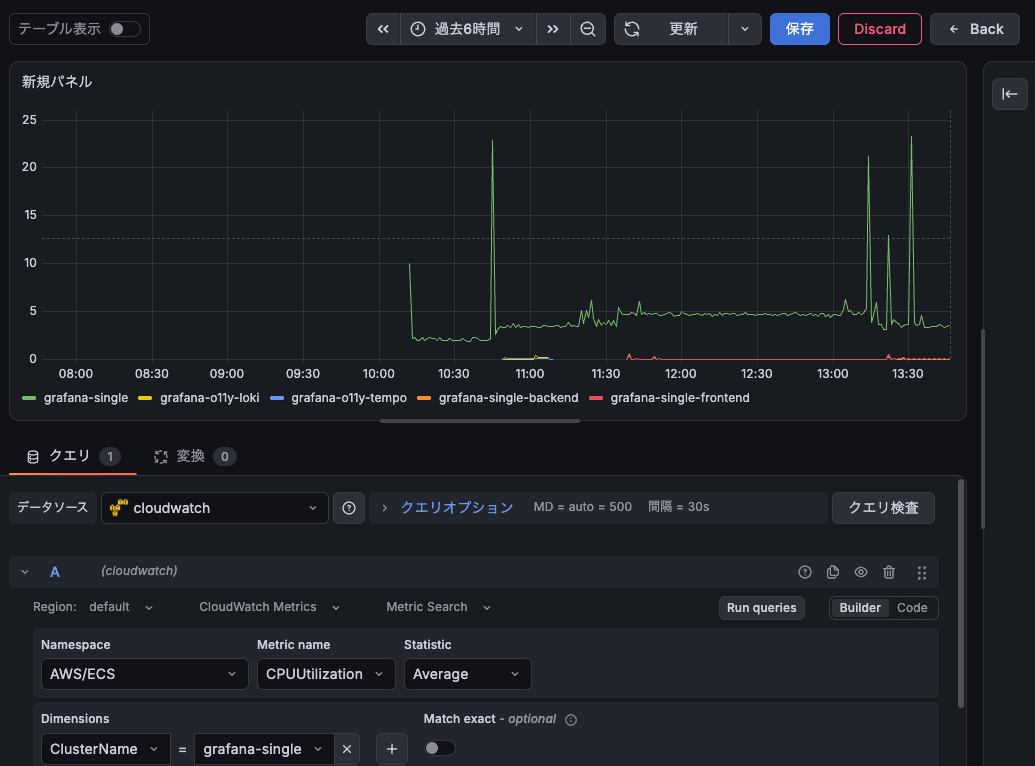Select the 変換 transformations tab
Screen dimensions: 1035x766
coord(195,456)
